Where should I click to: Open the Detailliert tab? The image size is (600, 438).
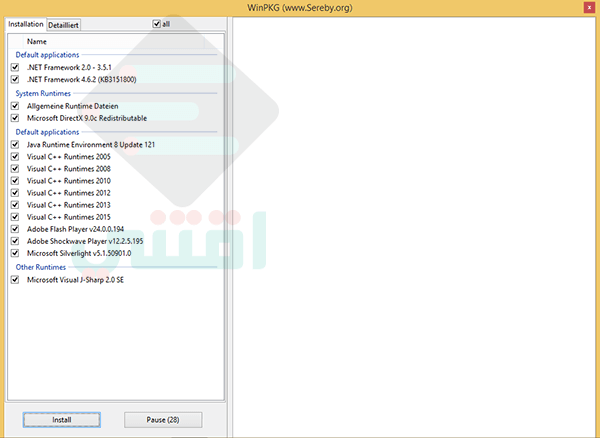coord(64,25)
